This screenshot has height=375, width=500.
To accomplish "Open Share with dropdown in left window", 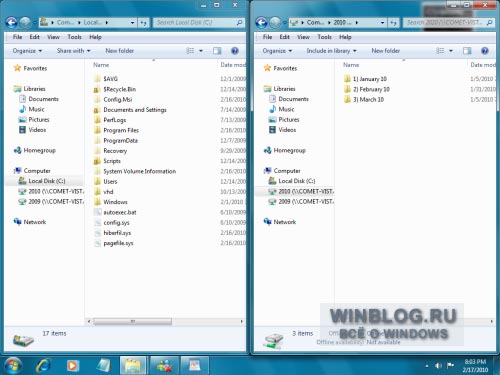I will coord(73,51).
